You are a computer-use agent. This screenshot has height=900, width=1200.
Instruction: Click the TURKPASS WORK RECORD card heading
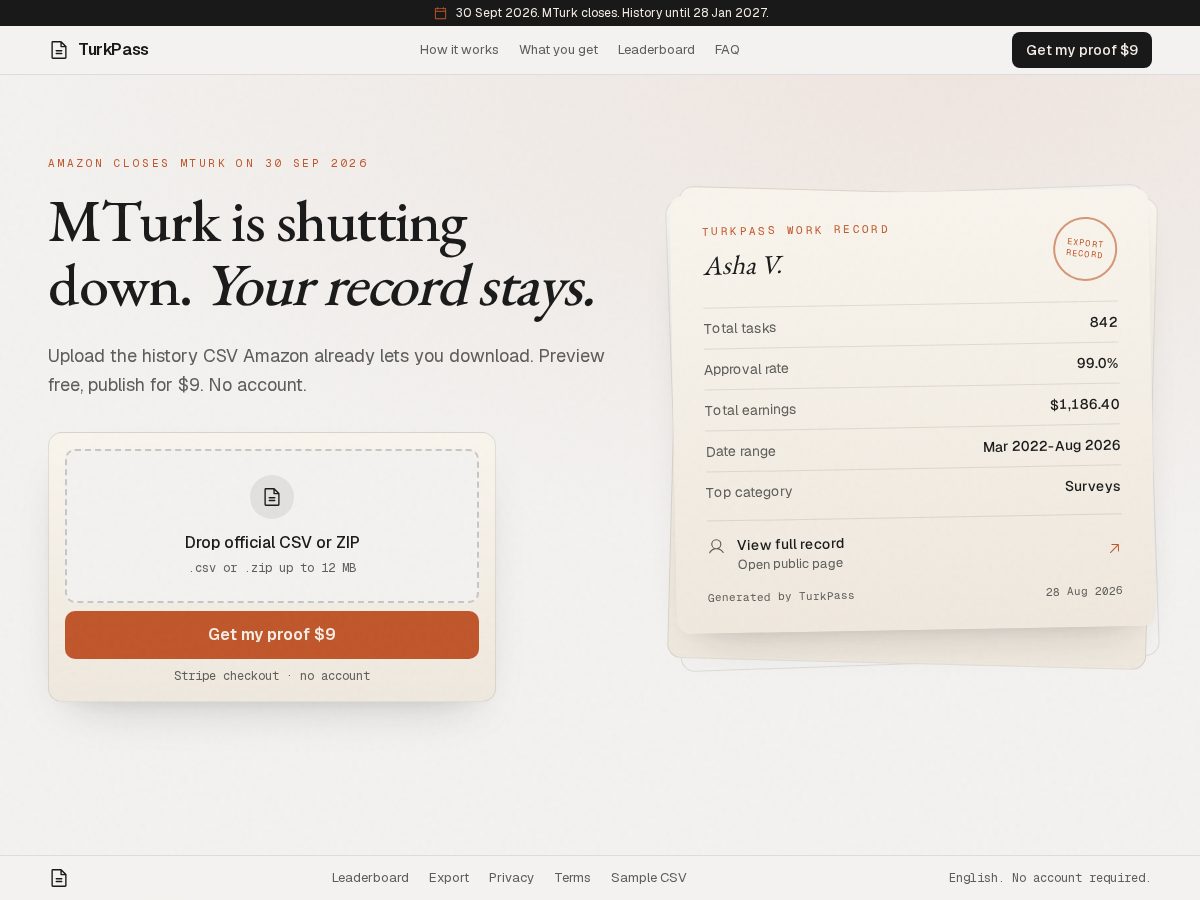pos(795,230)
